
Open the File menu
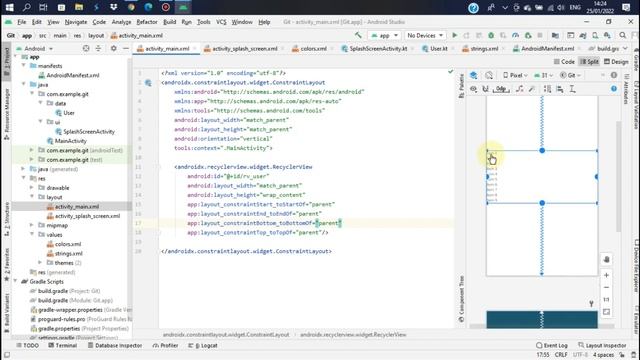tap(22, 22)
